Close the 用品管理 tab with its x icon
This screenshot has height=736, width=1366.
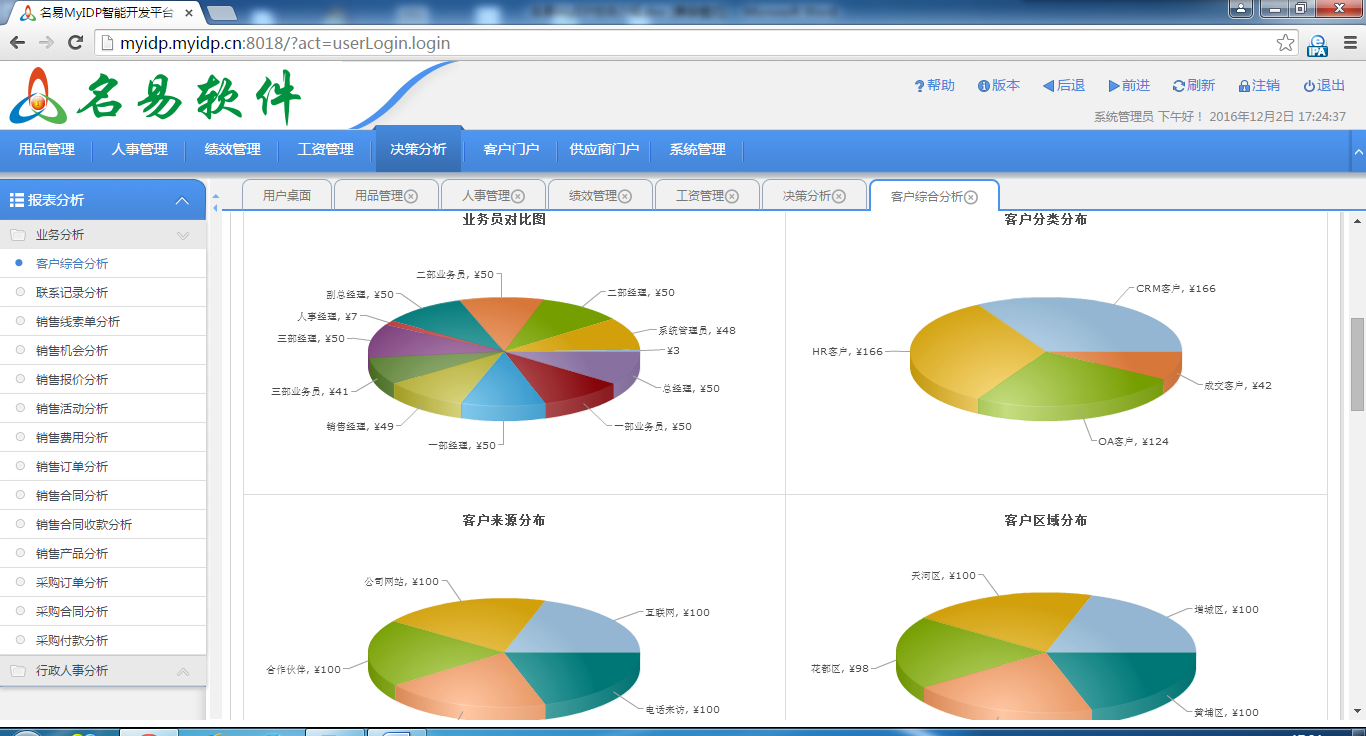(x=411, y=196)
